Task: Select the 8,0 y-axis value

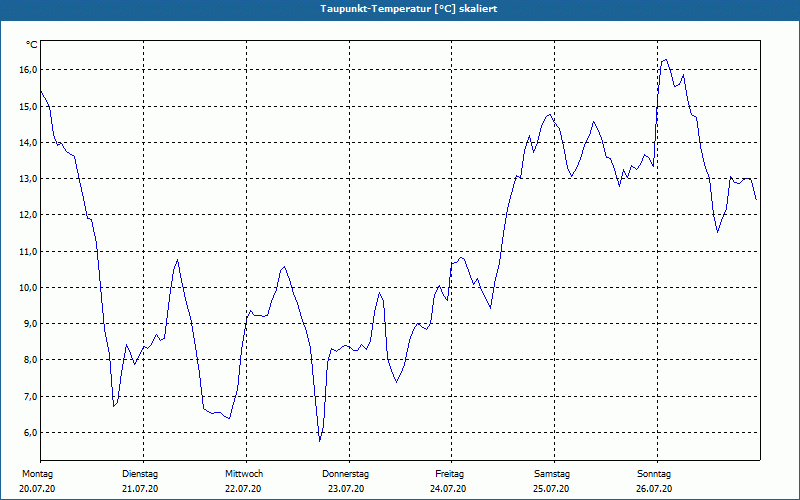Action: pos(30,360)
